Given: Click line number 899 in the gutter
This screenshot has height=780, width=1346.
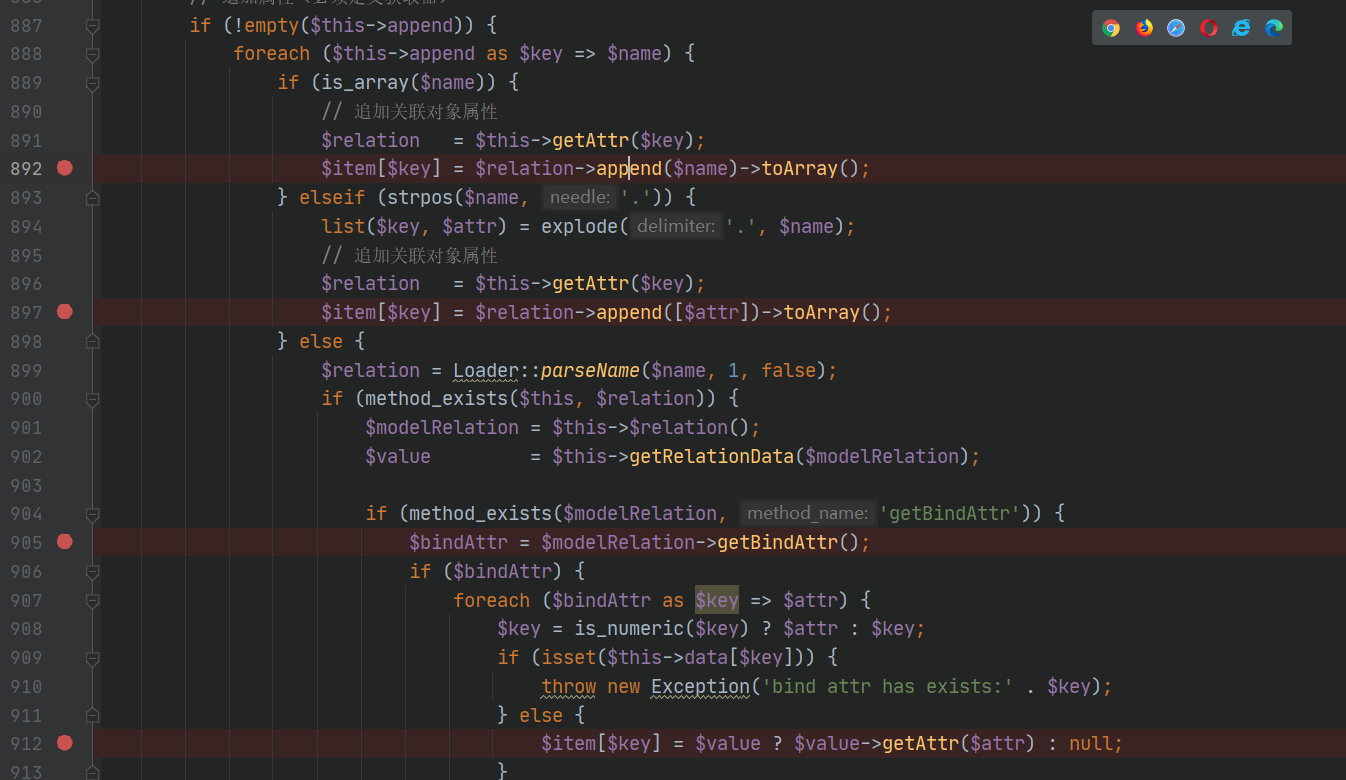Looking at the screenshot, I should (26, 370).
